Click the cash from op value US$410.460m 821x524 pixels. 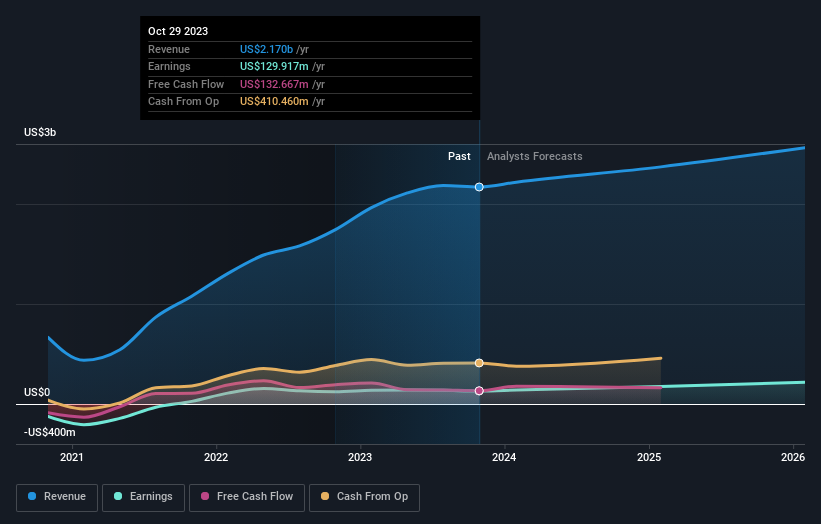(x=274, y=102)
